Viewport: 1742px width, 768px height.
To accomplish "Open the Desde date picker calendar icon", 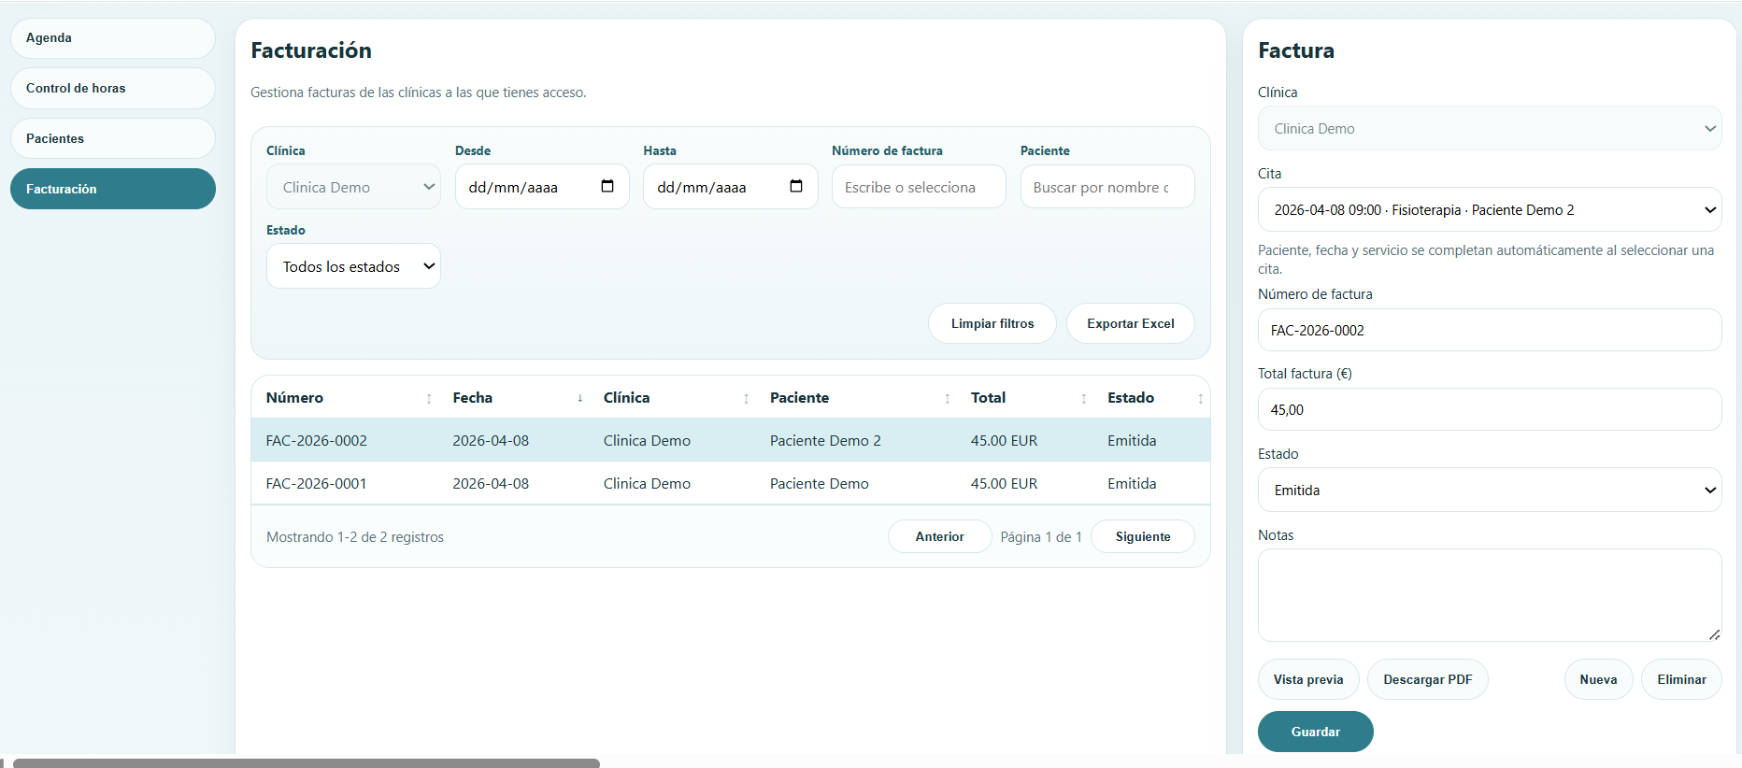I will (x=607, y=186).
